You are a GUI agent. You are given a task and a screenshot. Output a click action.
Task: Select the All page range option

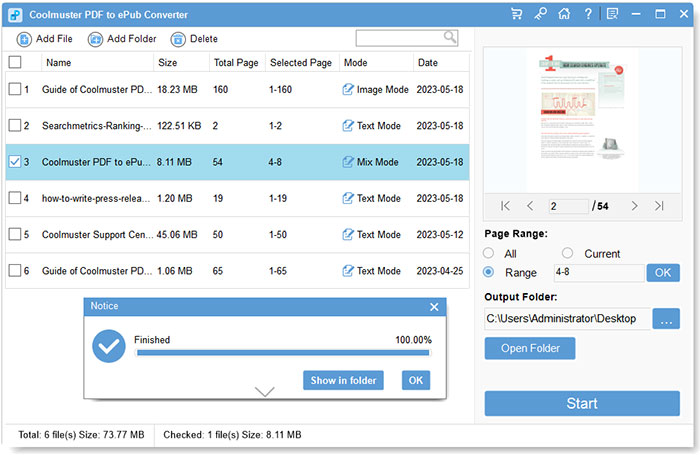pyautogui.click(x=489, y=253)
